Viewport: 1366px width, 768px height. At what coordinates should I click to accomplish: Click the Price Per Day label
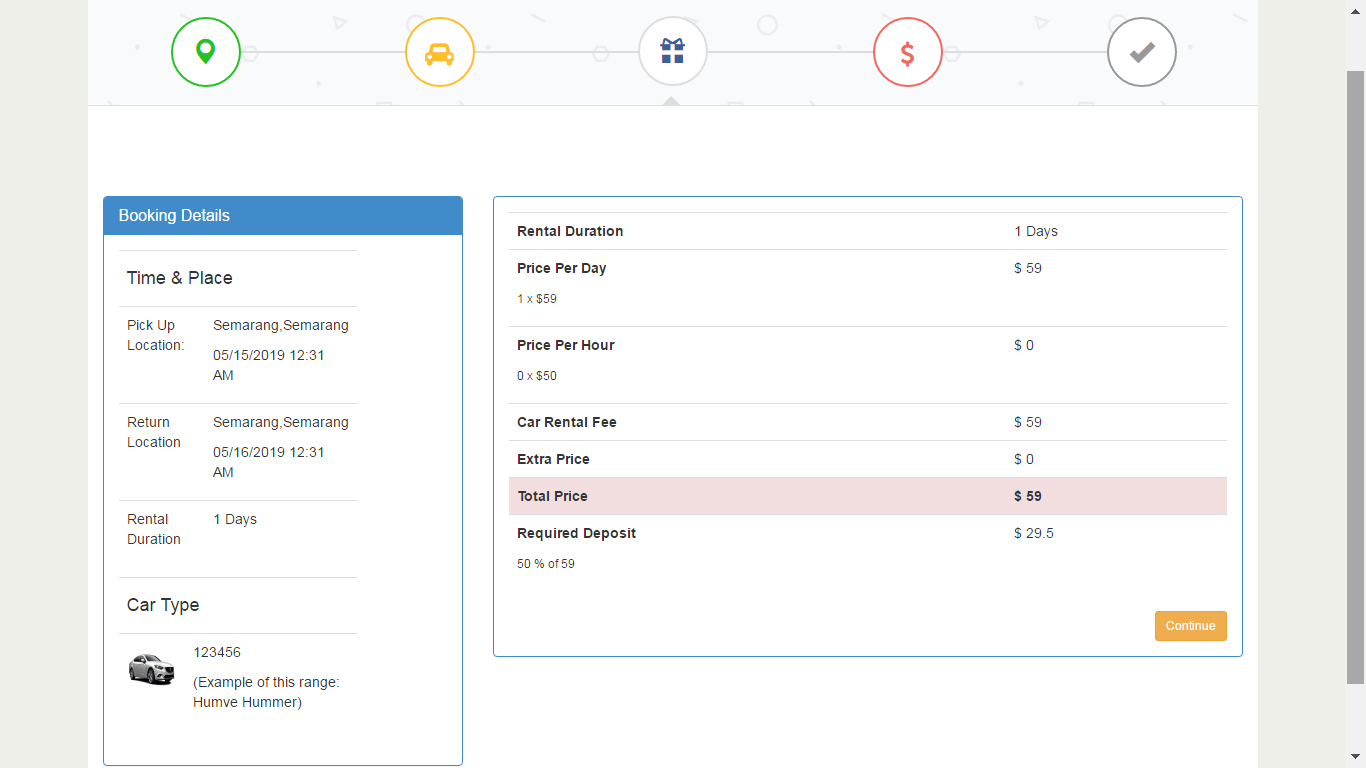tap(561, 268)
